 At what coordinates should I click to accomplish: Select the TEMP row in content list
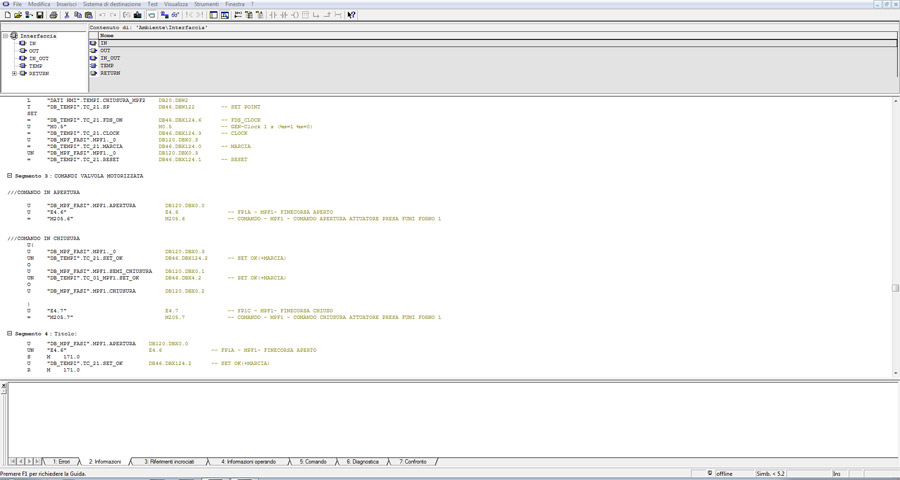click(106, 66)
